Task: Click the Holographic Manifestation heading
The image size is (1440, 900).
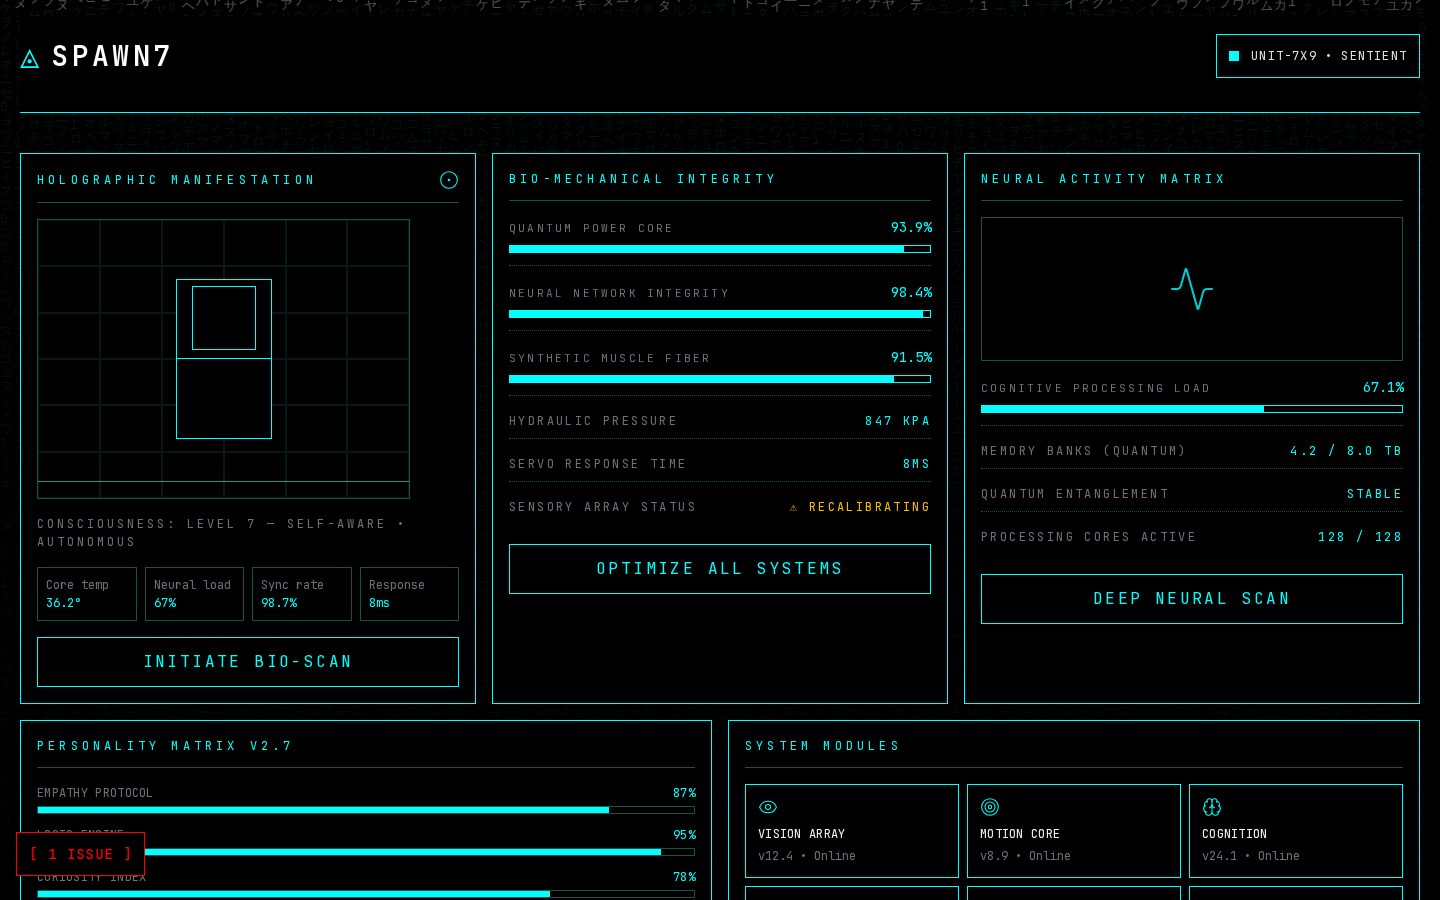Action: pyautogui.click(x=176, y=180)
